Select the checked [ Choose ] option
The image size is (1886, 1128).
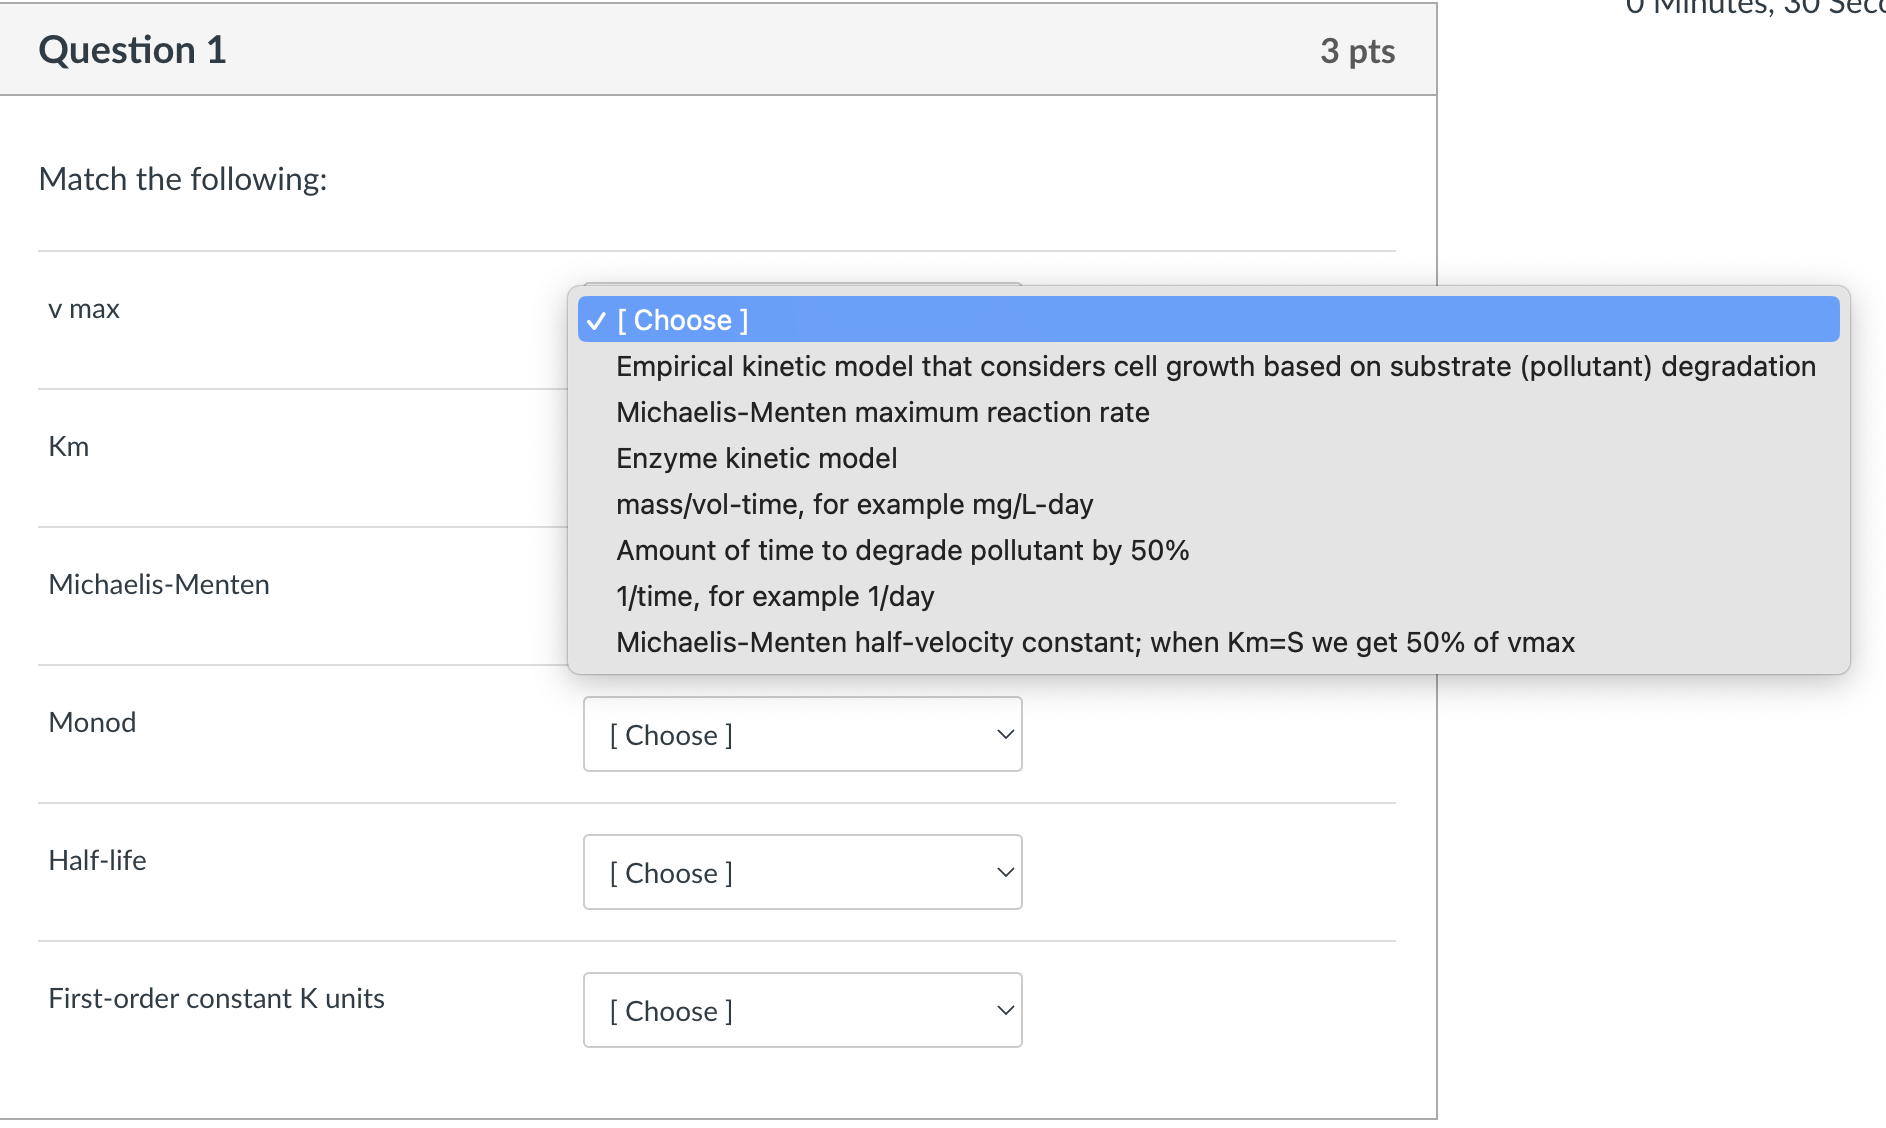click(x=683, y=320)
